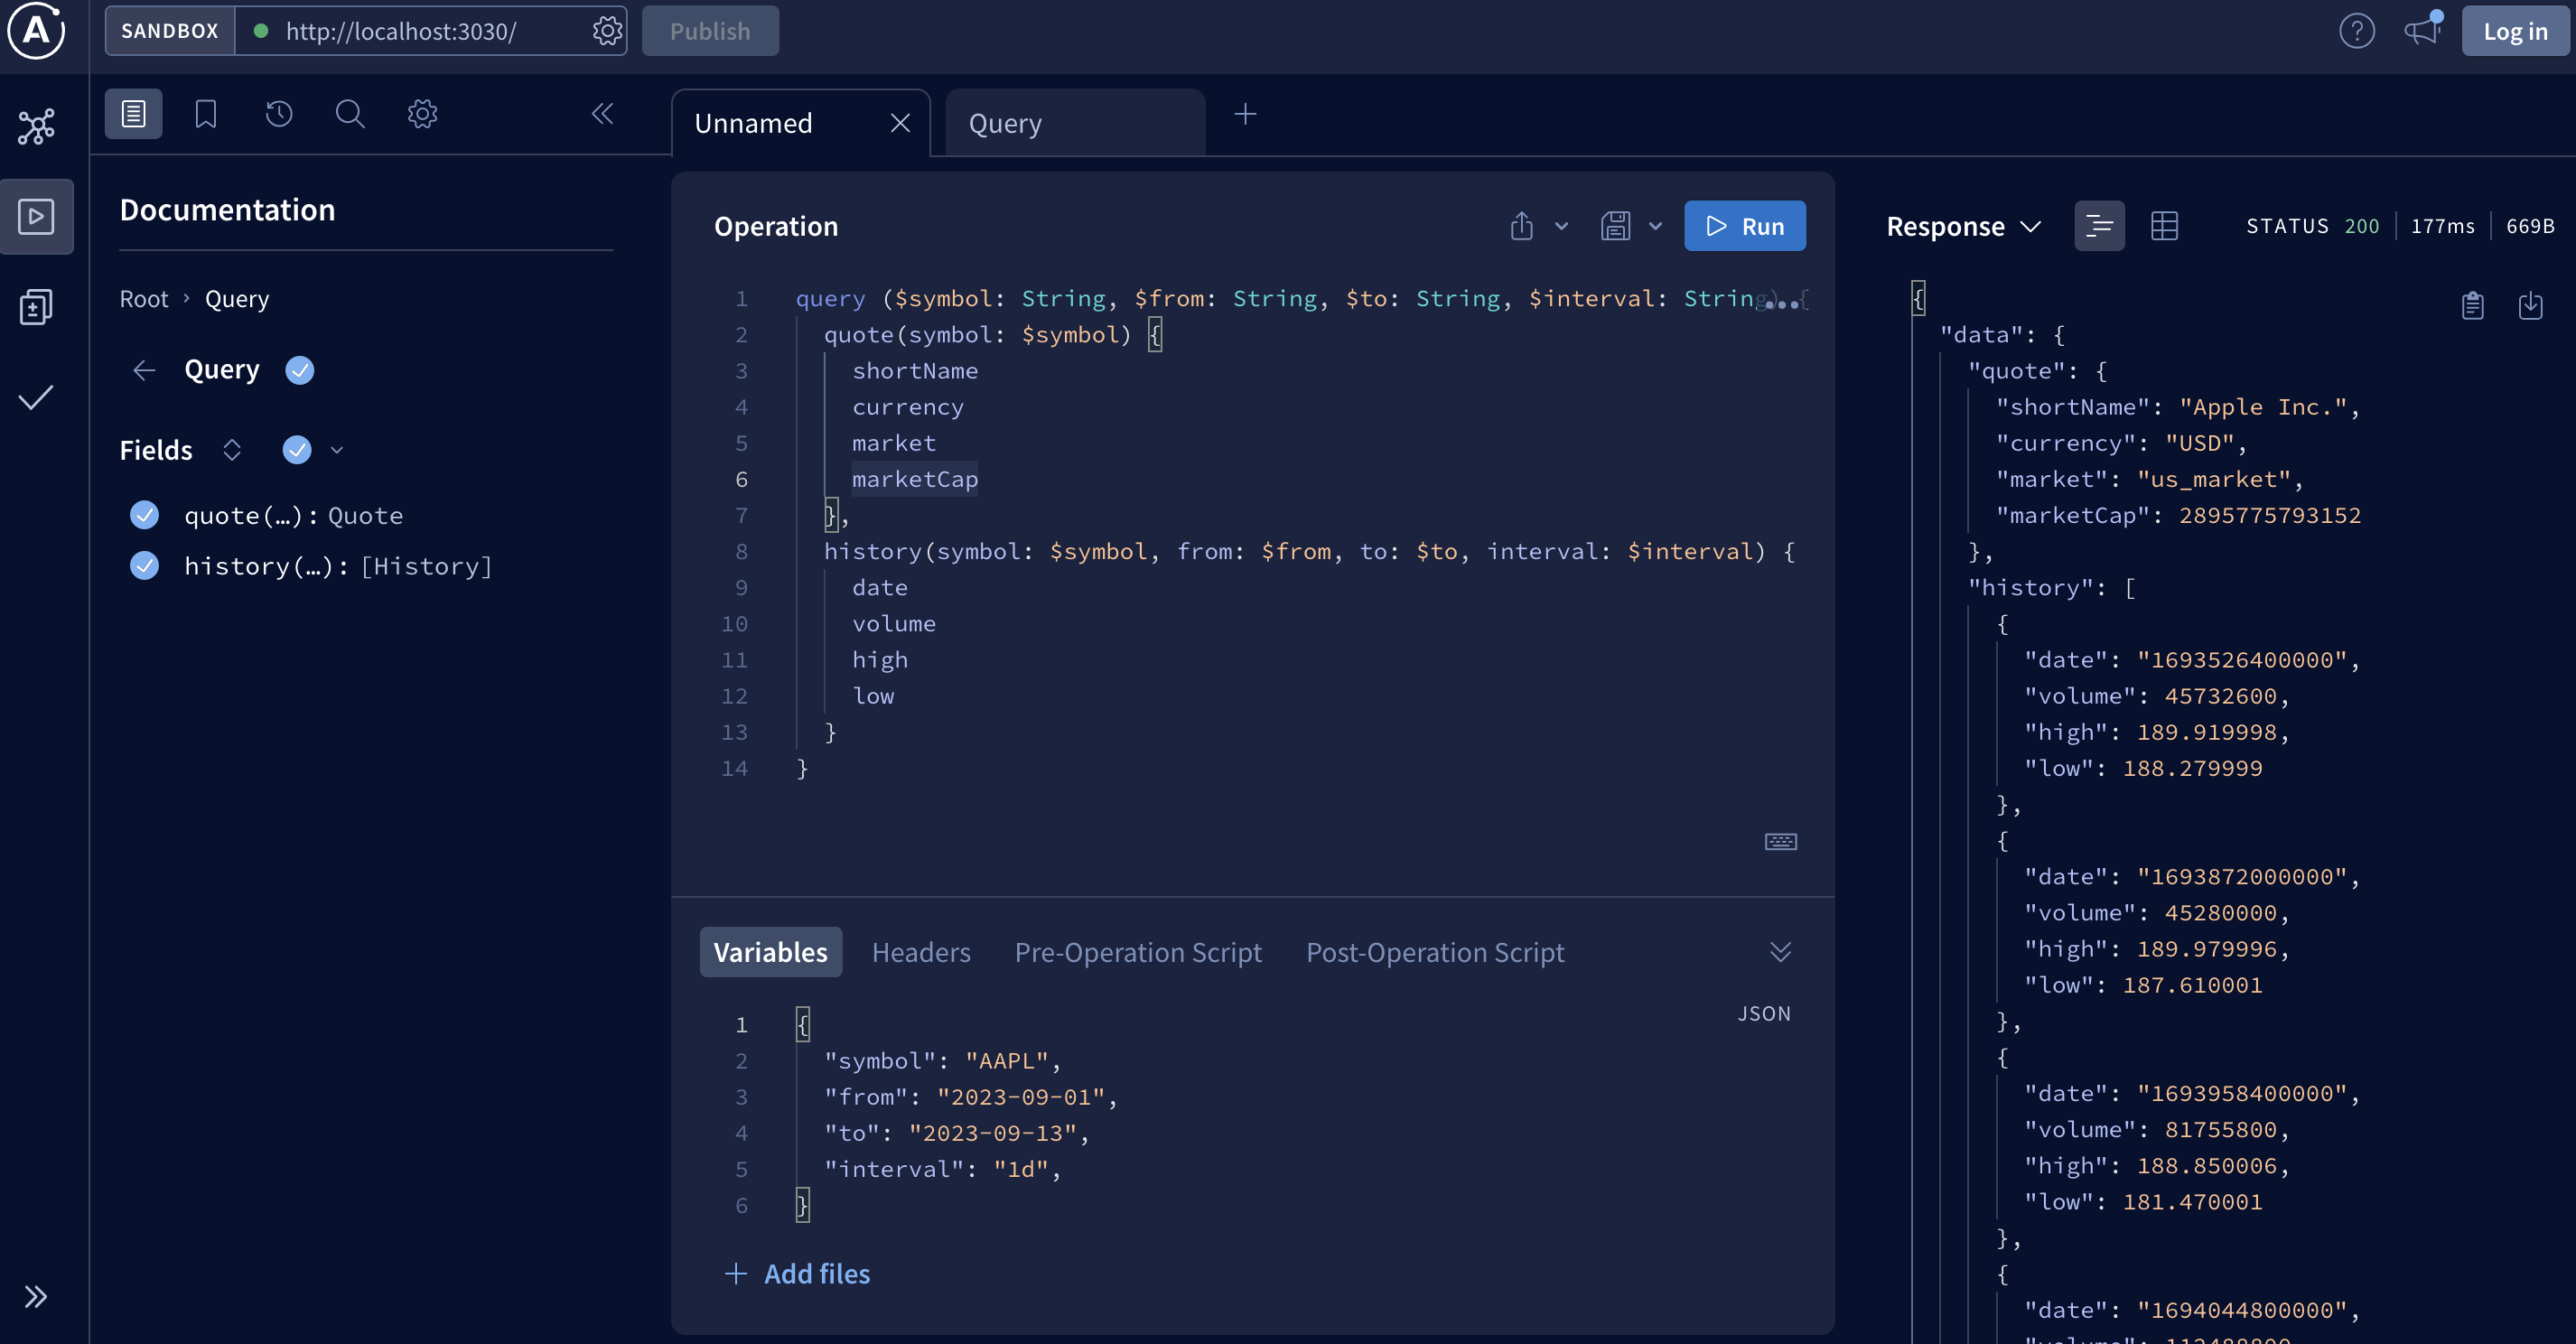Click Add files
Viewport: 2576px width, 1344px height.
click(797, 1274)
